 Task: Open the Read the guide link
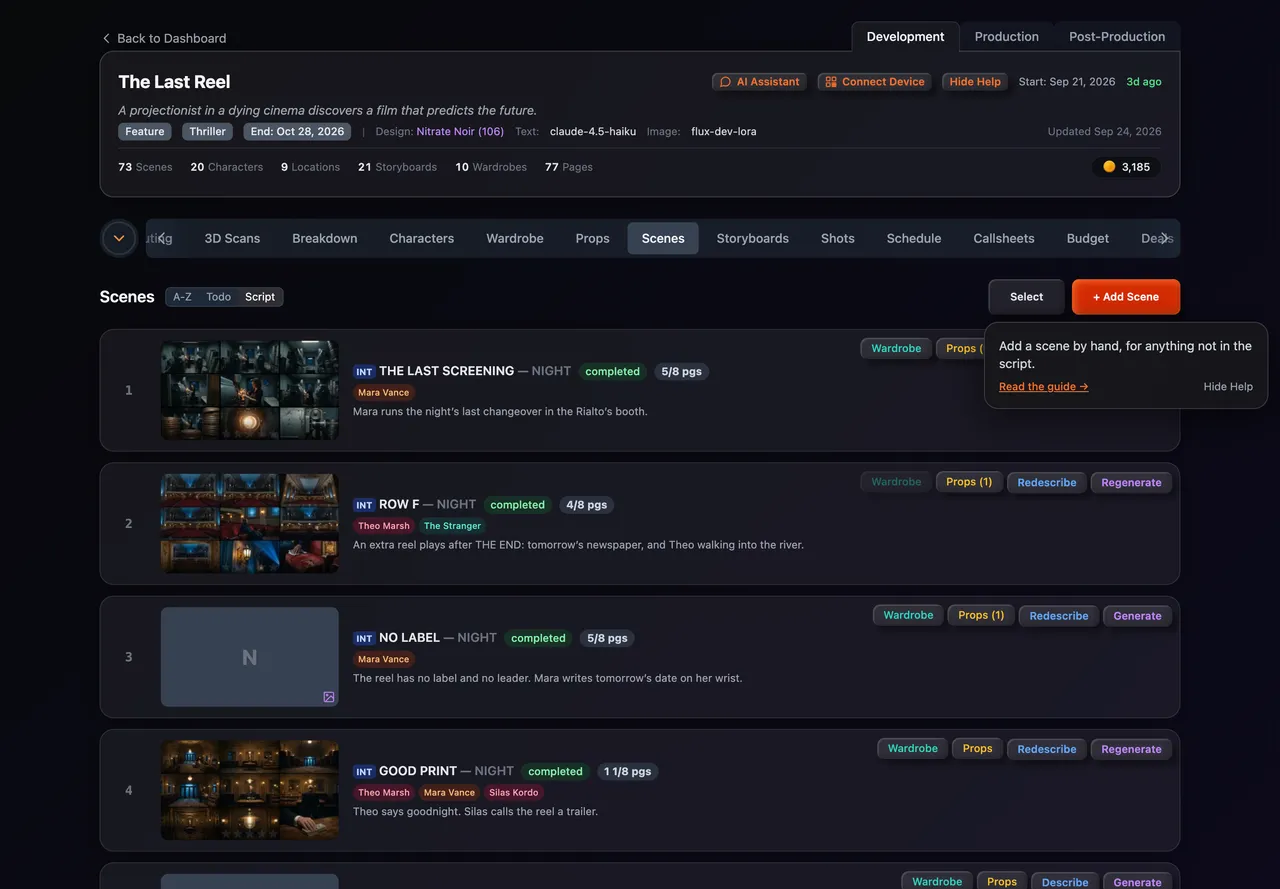click(x=1043, y=387)
